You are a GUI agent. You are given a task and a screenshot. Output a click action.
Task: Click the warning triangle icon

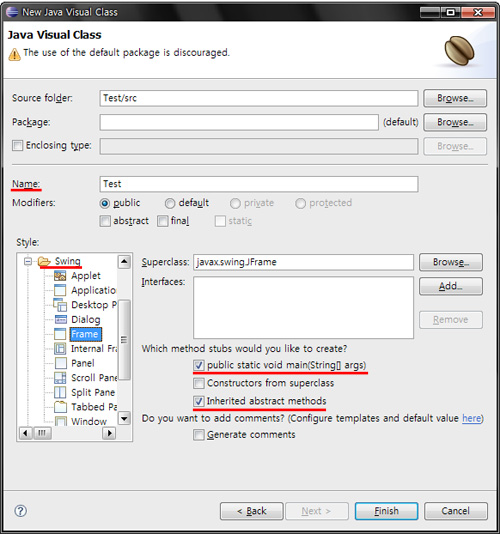click(15, 54)
